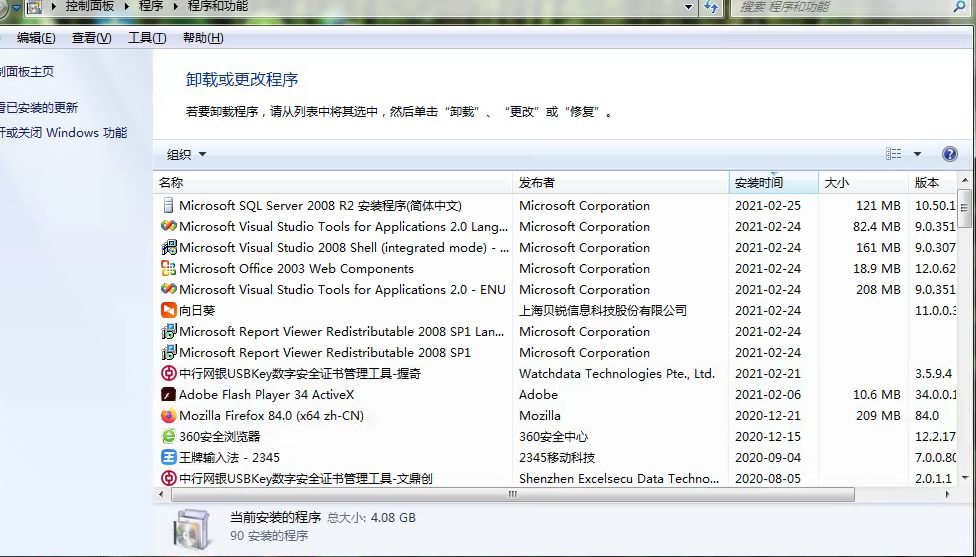This screenshot has width=976, height=557.
Task: Click the vertical scrollbar thumb
Action: coord(965,208)
